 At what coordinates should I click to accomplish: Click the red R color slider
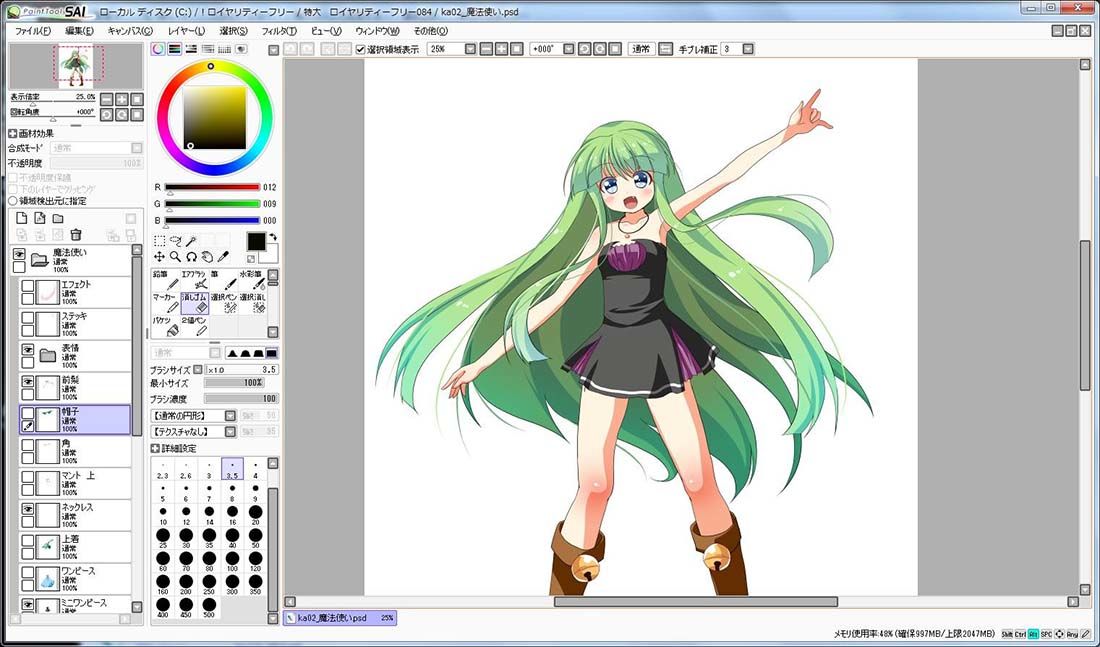point(213,187)
